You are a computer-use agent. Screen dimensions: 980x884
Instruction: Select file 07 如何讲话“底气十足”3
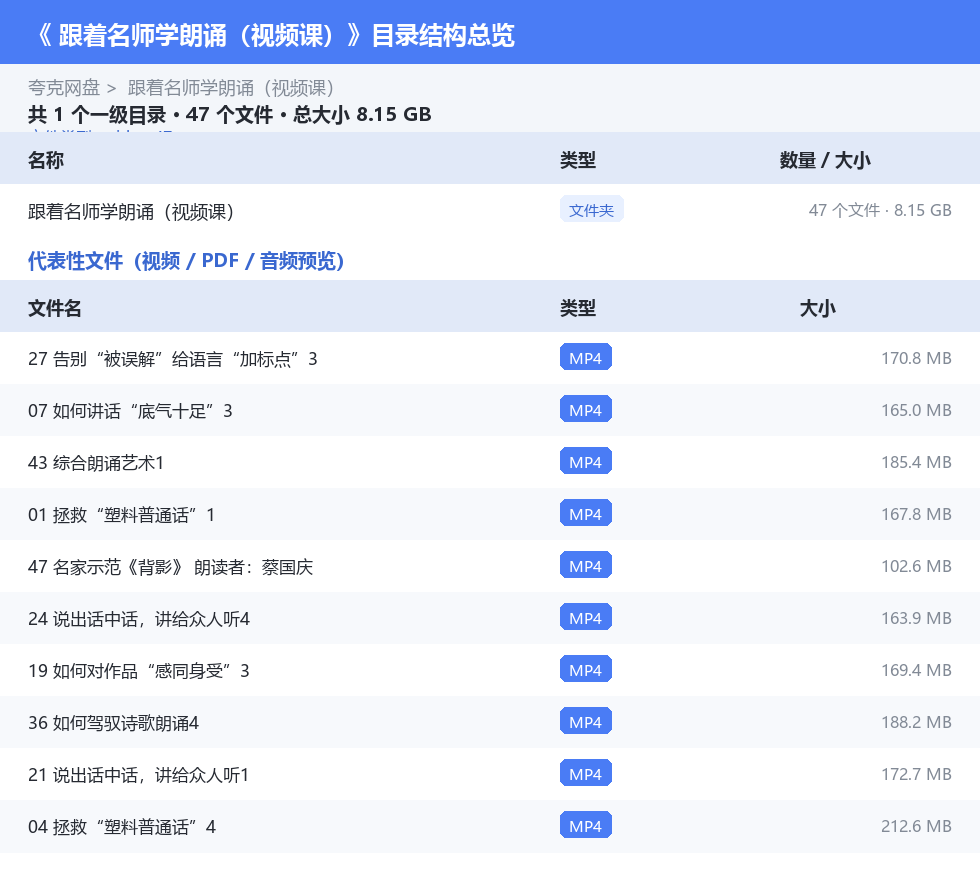coord(130,411)
